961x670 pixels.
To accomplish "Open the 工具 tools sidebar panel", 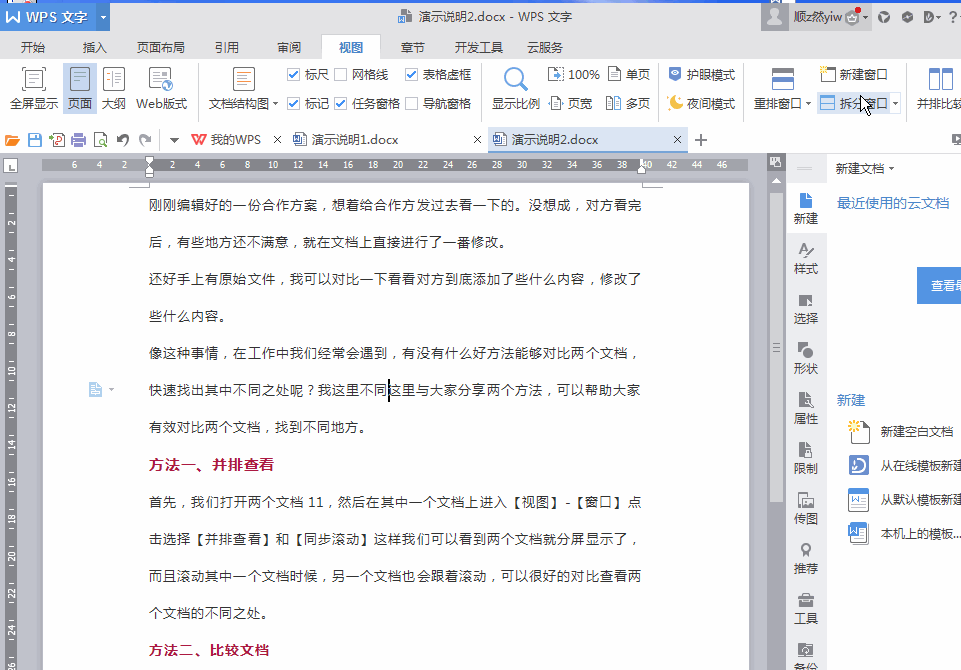I will point(806,609).
